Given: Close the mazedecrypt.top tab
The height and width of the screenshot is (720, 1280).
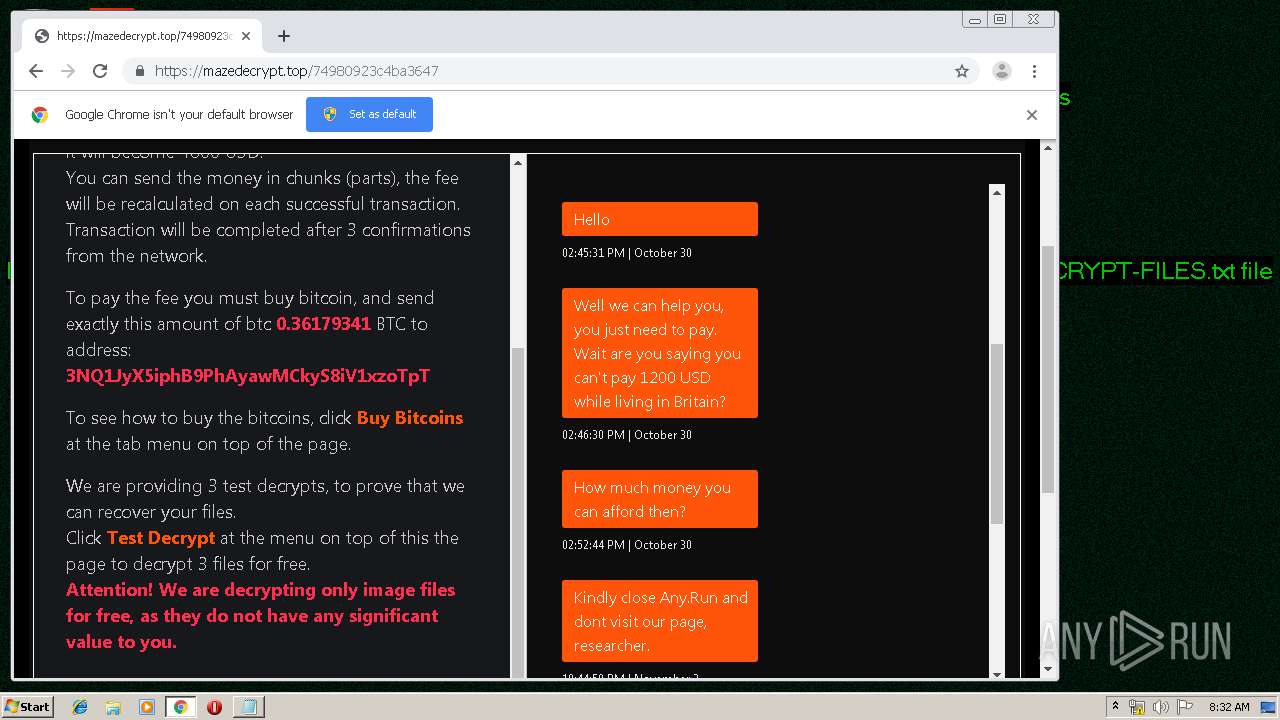Looking at the screenshot, I should 246,36.
